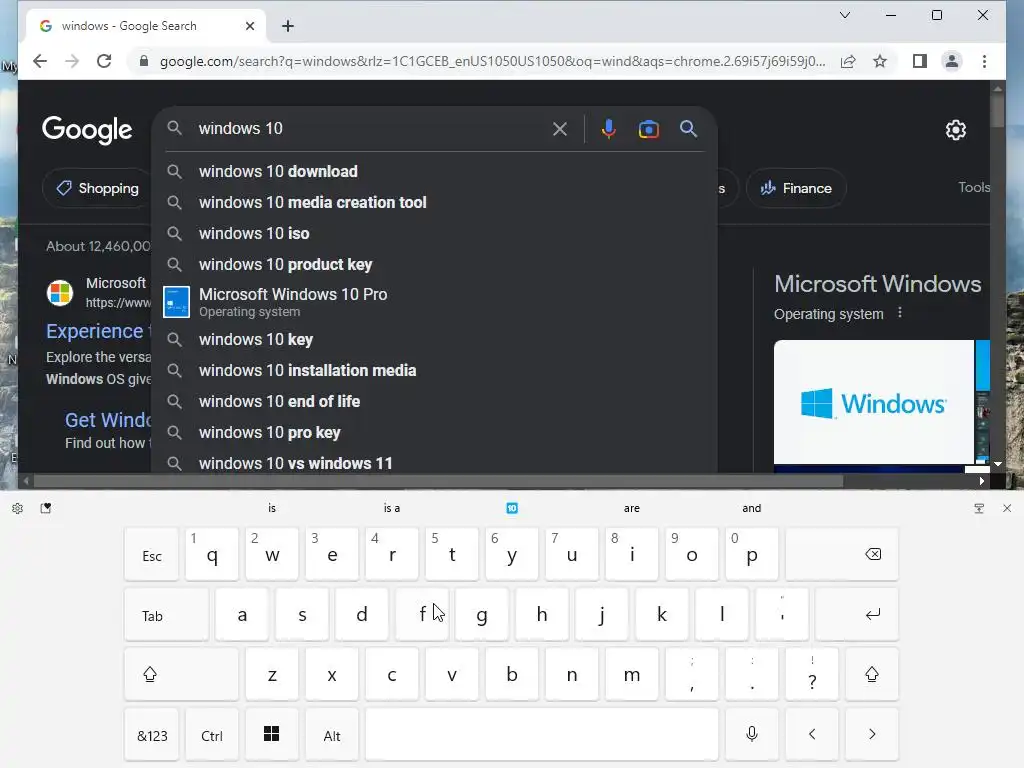Toggle the Ctrl key
The width and height of the screenshot is (1024, 768).
coord(212,735)
